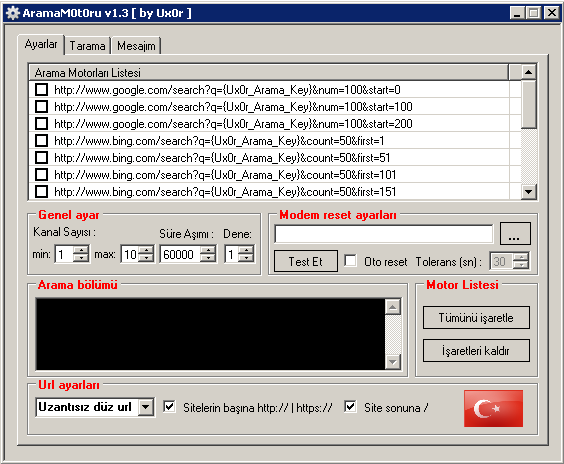This screenshot has height=464, width=564.
Task: Uncheck the Site sonuna / option
Action: (x=350, y=407)
